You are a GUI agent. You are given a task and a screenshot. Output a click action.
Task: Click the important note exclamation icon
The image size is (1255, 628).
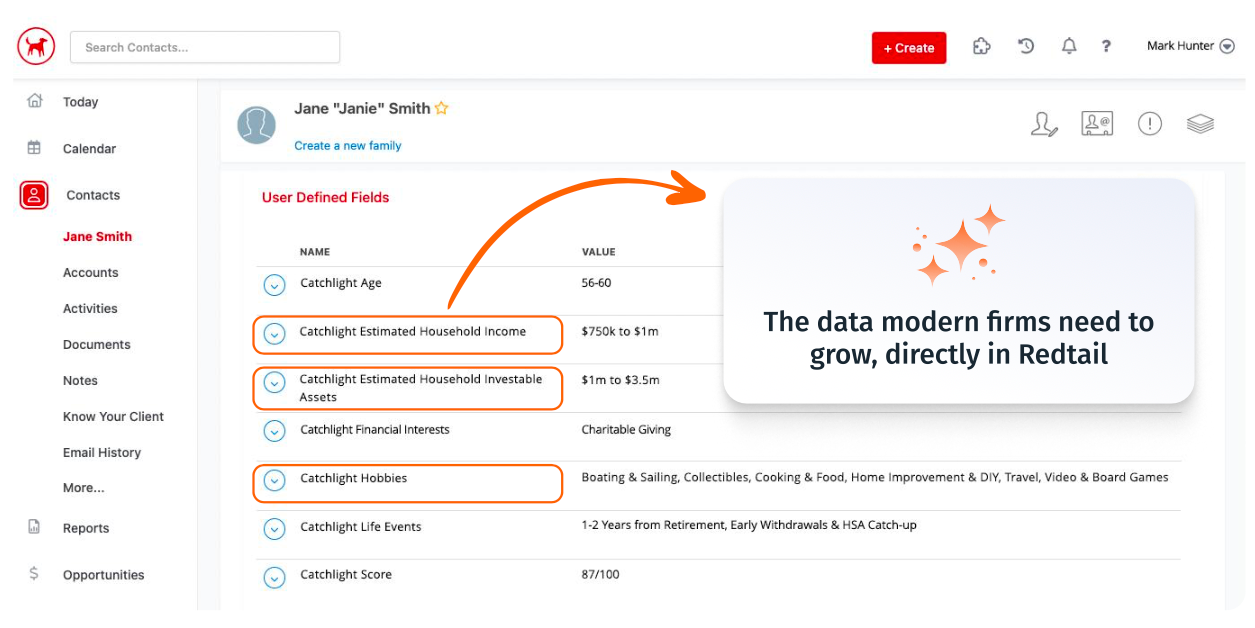click(x=1149, y=124)
